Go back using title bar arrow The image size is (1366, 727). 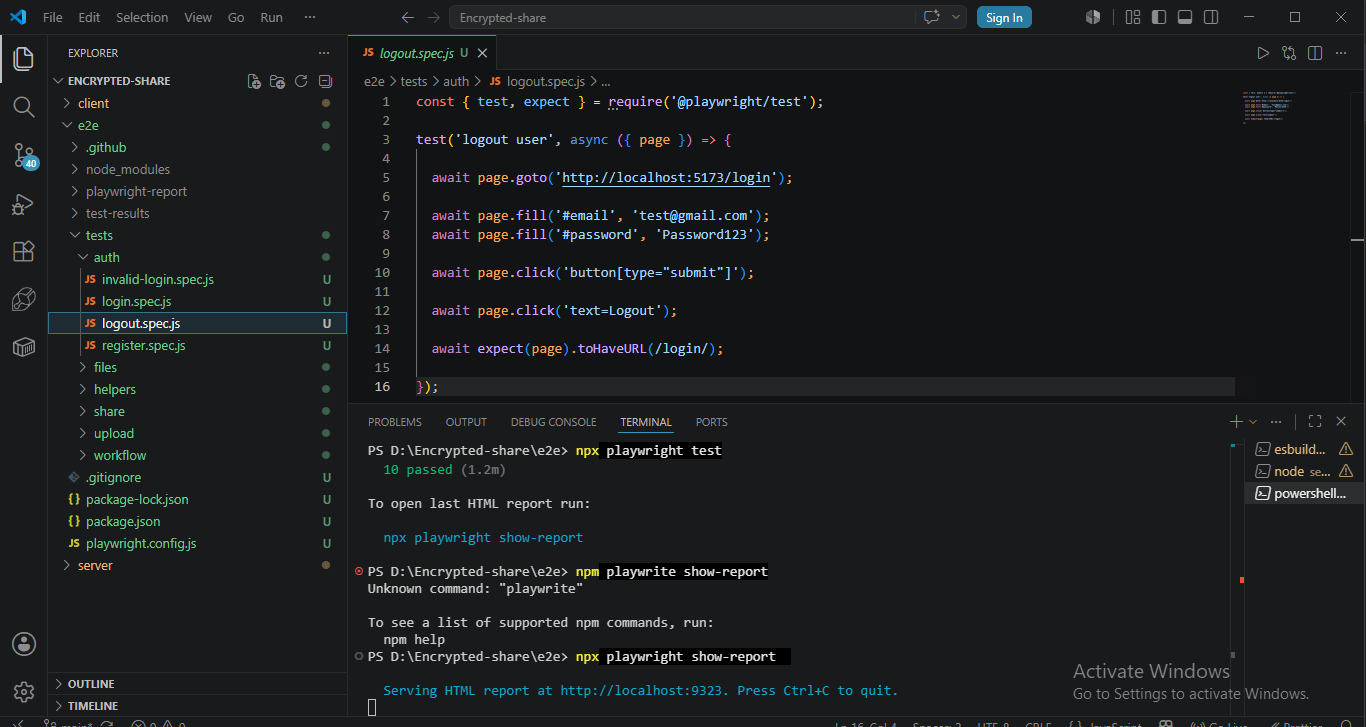[407, 17]
